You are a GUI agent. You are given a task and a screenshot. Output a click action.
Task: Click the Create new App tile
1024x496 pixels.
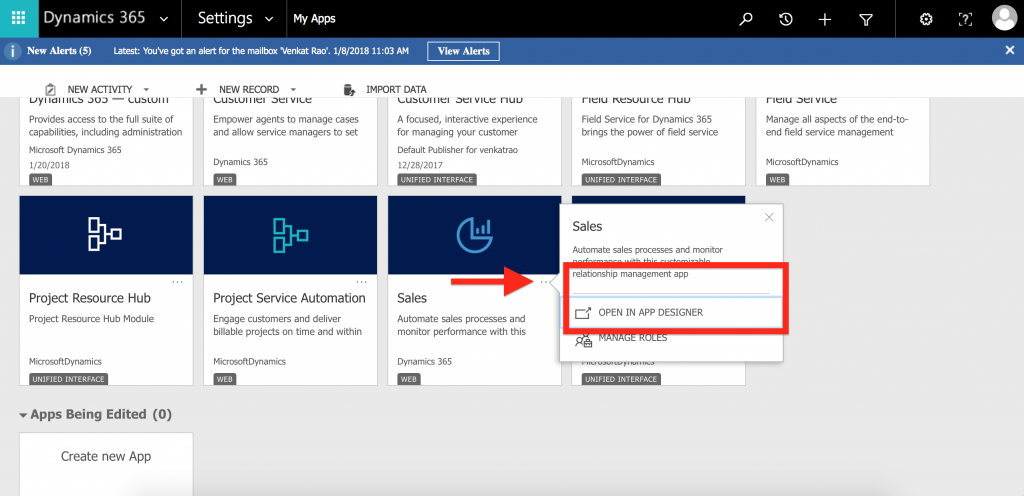[x=106, y=456]
